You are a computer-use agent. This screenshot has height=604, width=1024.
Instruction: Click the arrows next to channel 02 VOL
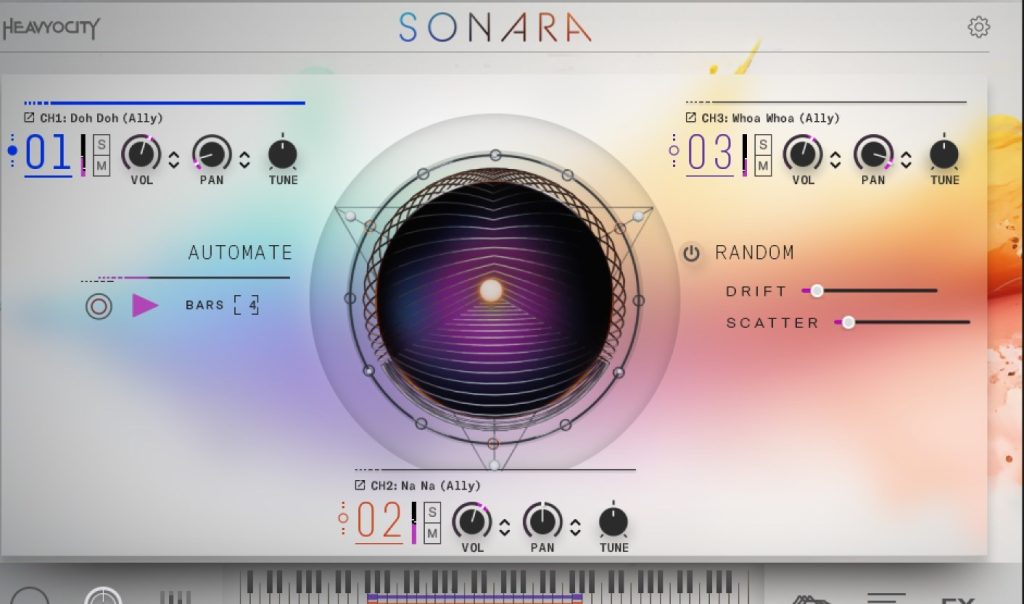(x=505, y=527)
